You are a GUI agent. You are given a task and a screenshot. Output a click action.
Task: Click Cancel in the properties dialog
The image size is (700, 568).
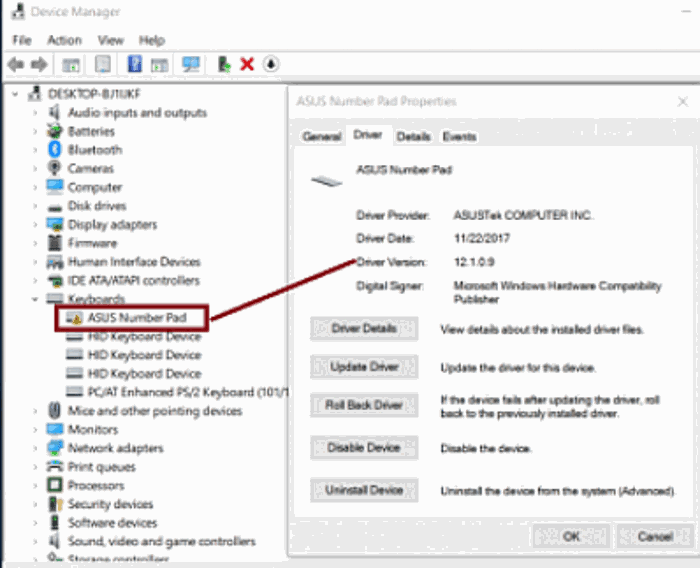pos(655,536)
